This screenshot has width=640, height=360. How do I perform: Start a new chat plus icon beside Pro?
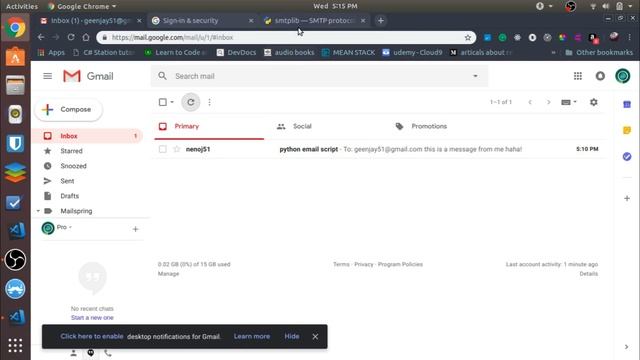(136, 229)
